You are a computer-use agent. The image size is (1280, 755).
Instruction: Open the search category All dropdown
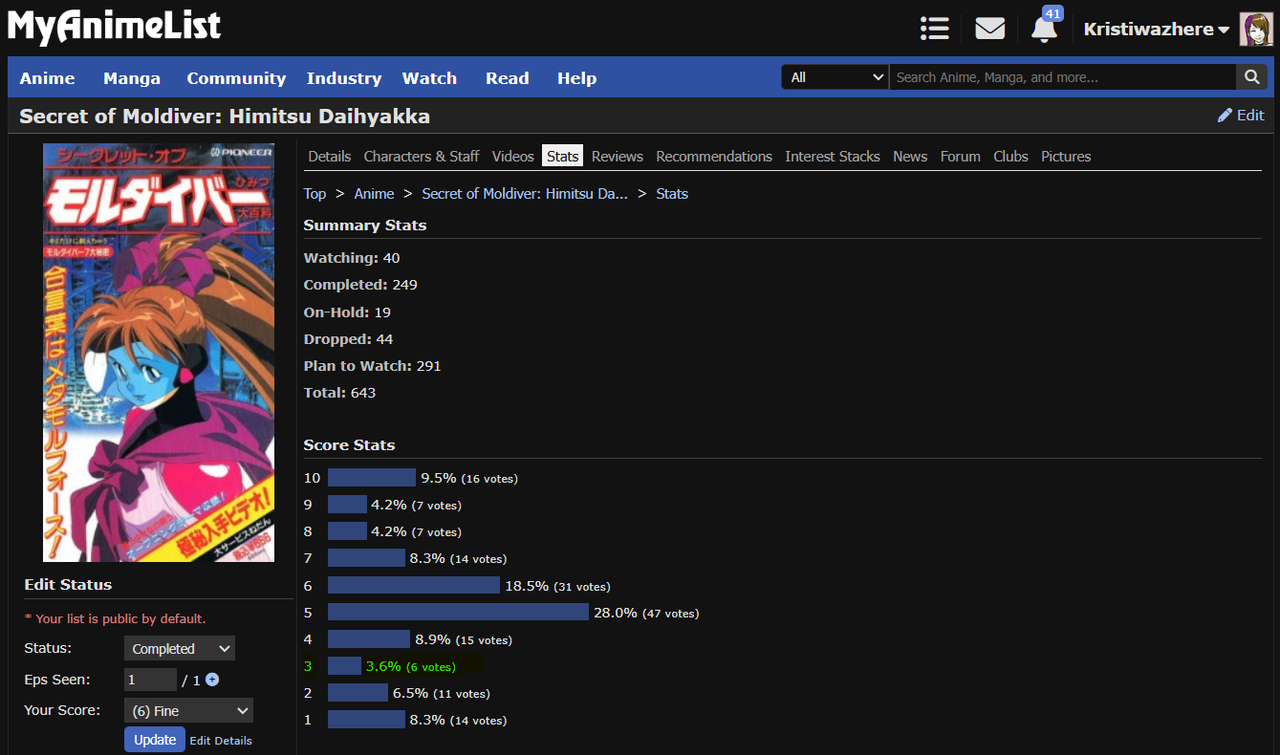(x=835, y=77)
